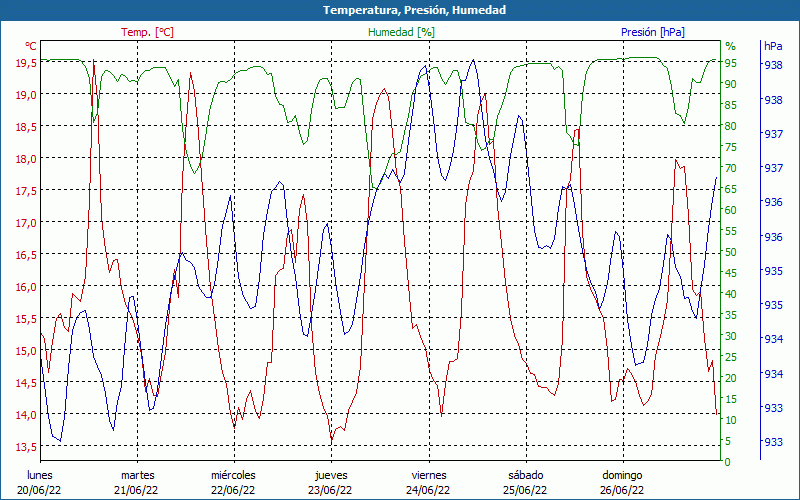Image resolution: width=800 pixels, height=500 pixels.
Task: Click the '60' humidity axis value
Action: 731,210
